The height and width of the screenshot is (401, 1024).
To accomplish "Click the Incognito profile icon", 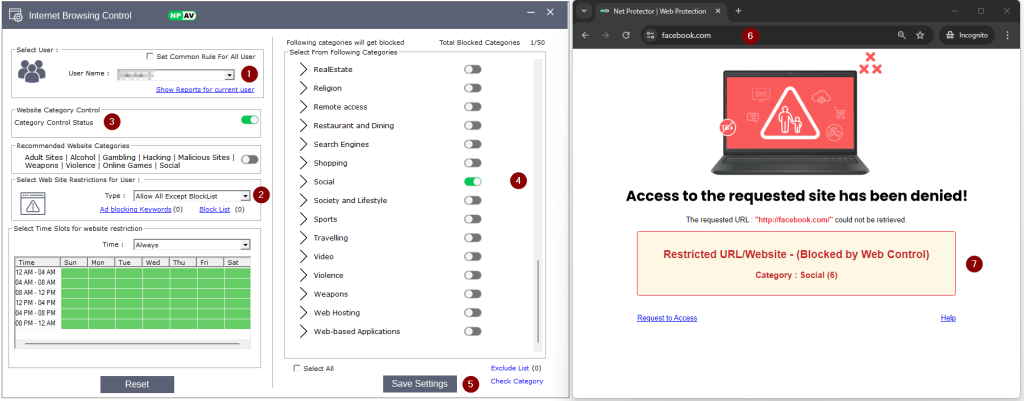I will pyautogui.click(x=965, y=34).
